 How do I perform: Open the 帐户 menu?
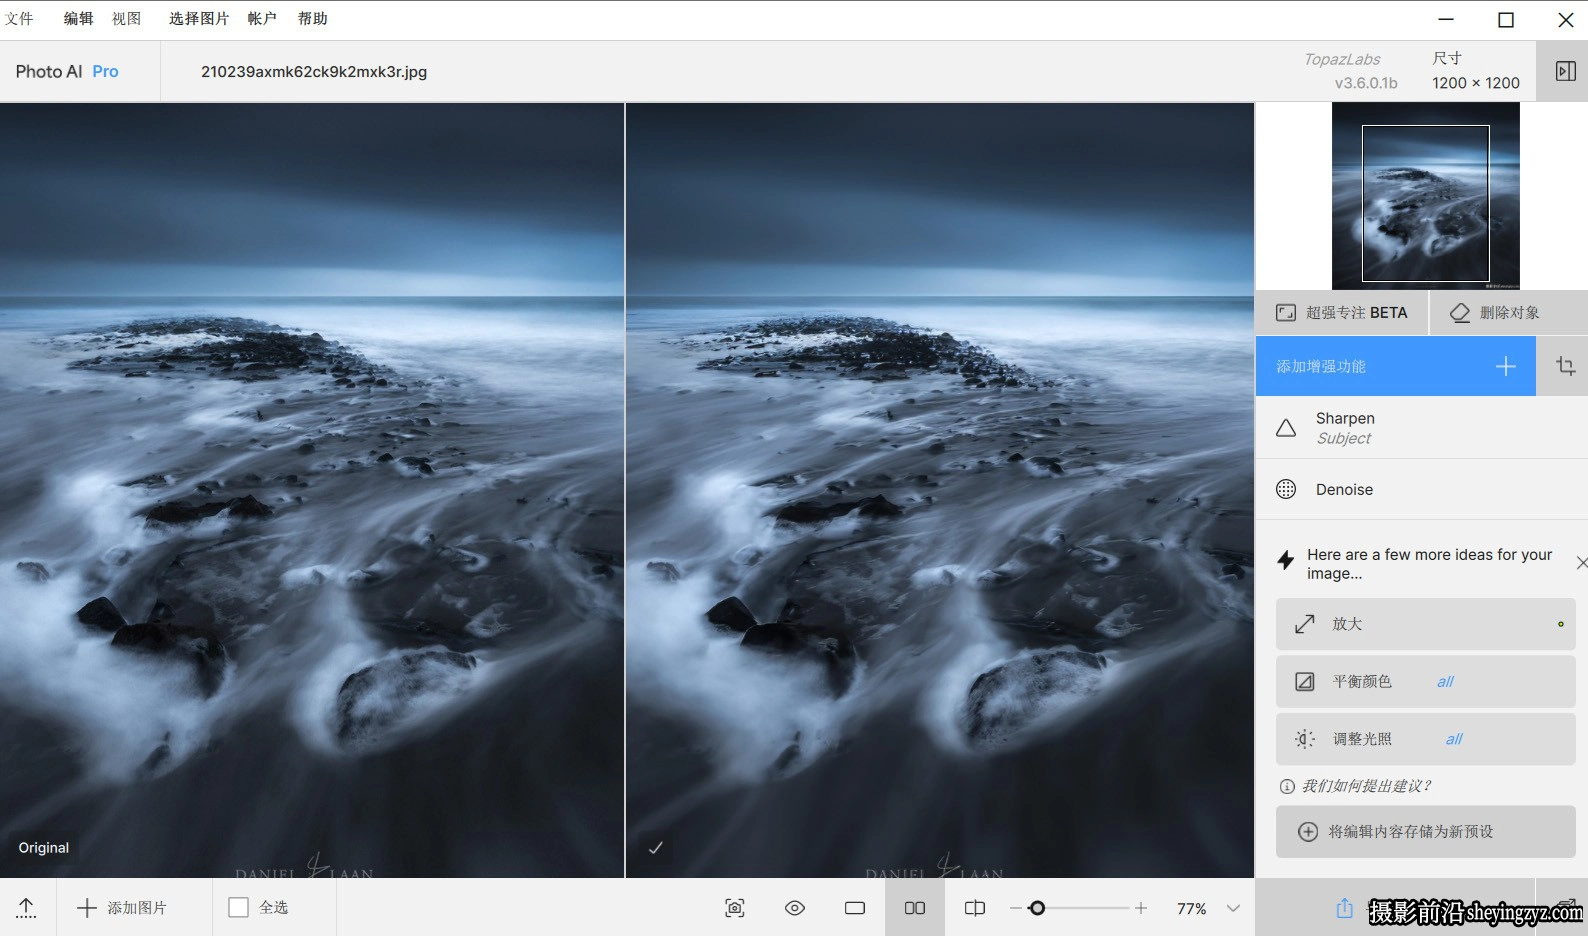[262, 18]
